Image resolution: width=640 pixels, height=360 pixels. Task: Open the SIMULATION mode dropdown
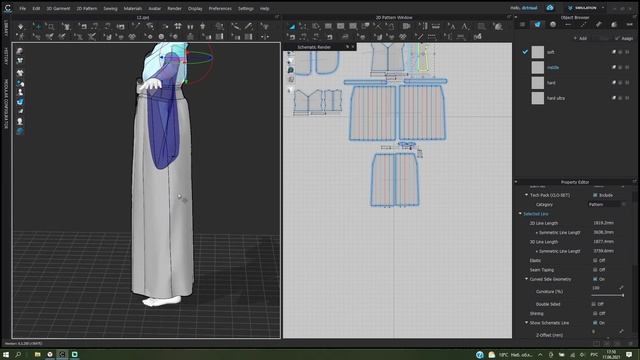586,8
